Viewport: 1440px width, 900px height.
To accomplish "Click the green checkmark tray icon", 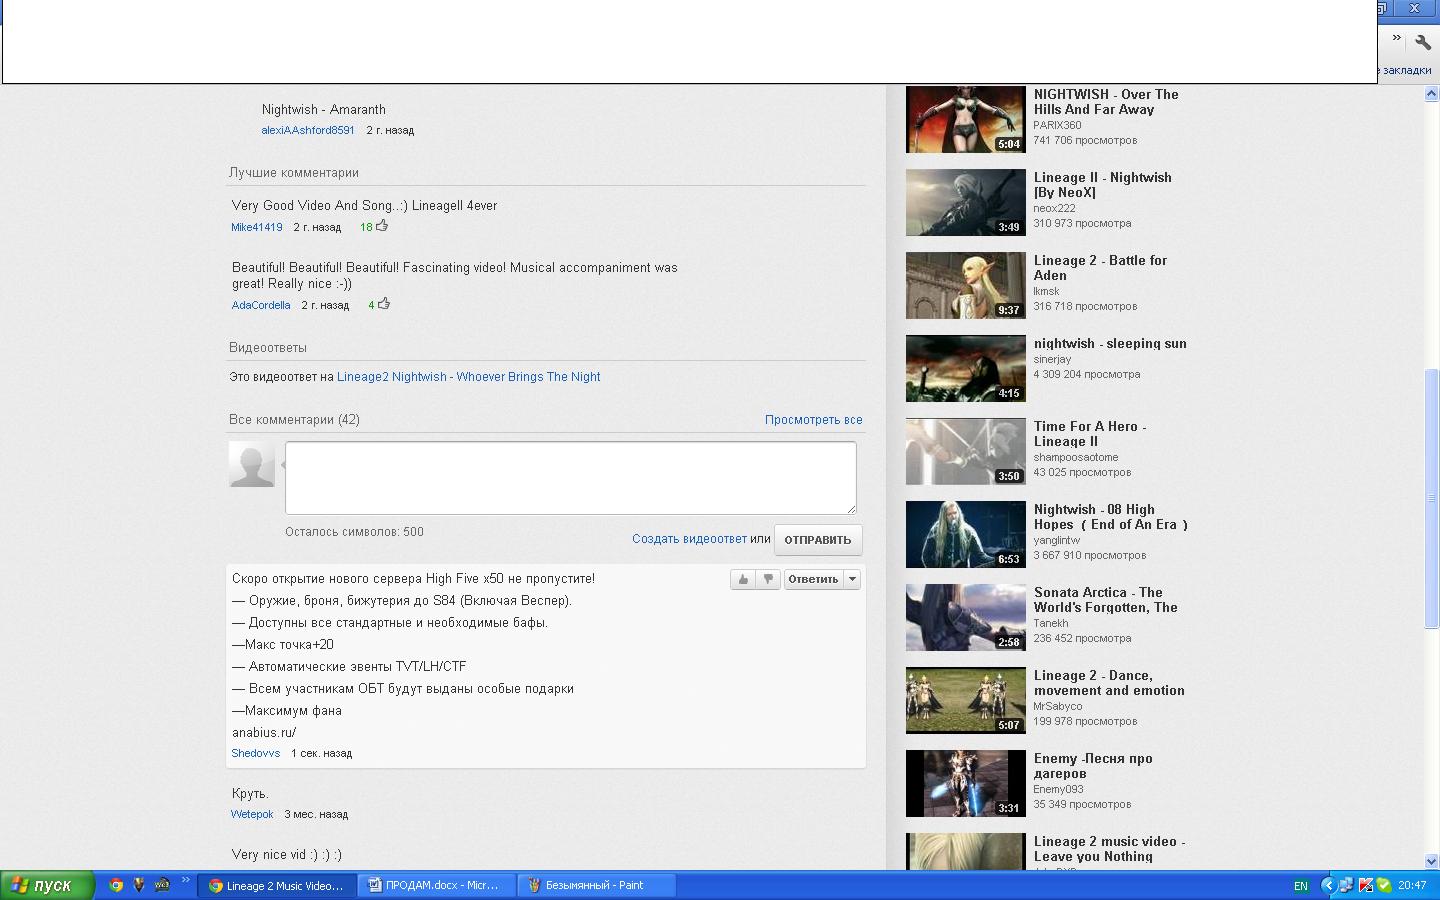I will click(1384, 885).
